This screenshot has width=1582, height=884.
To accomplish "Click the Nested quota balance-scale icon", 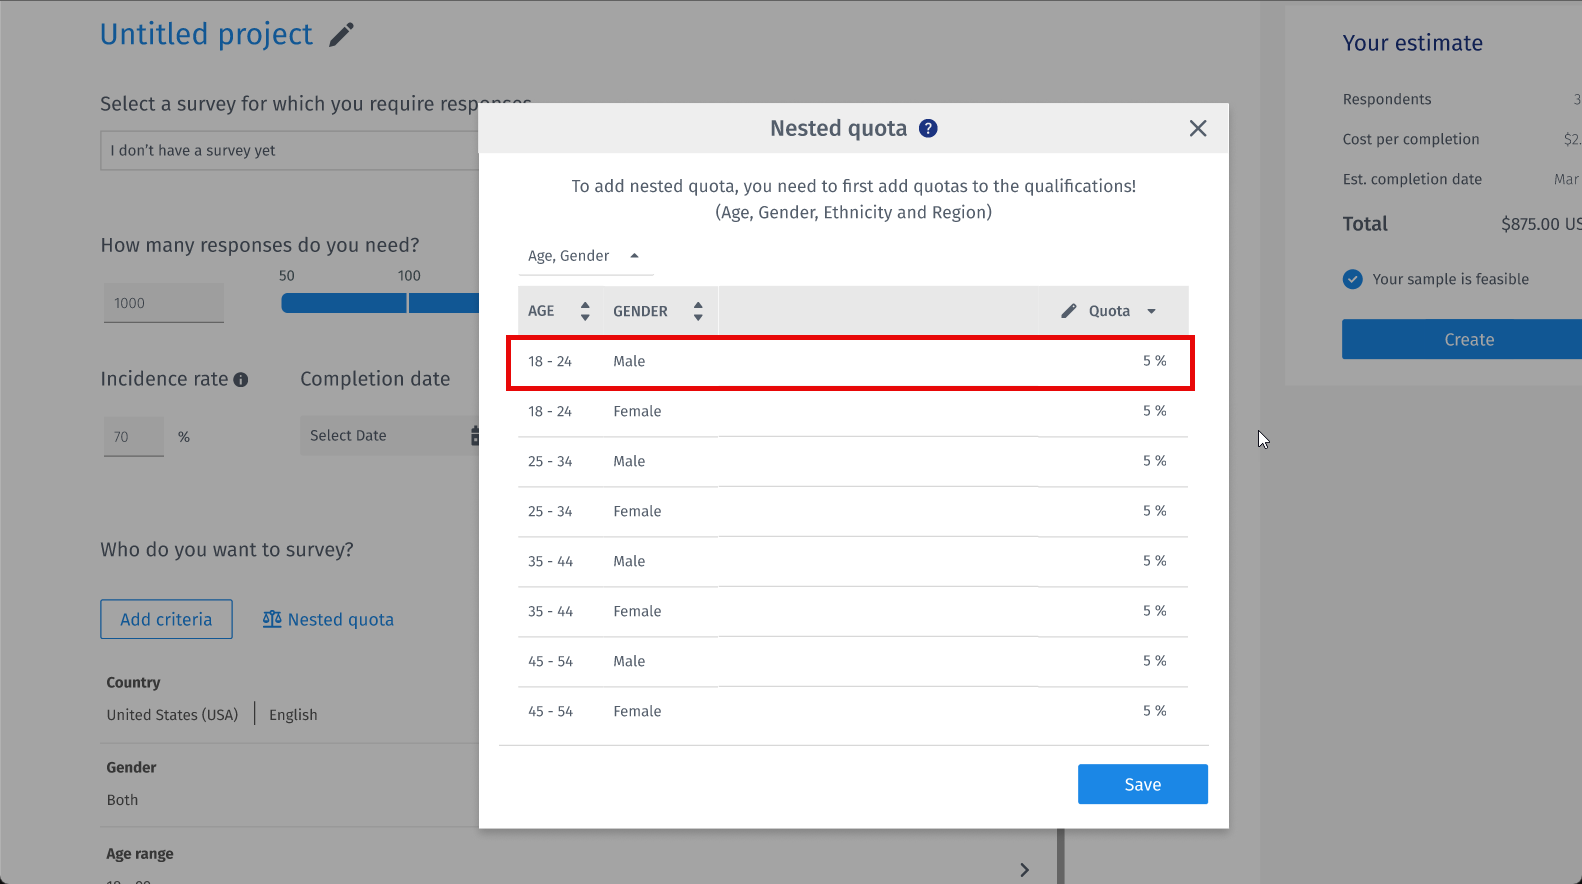I will tap(272, 619).
